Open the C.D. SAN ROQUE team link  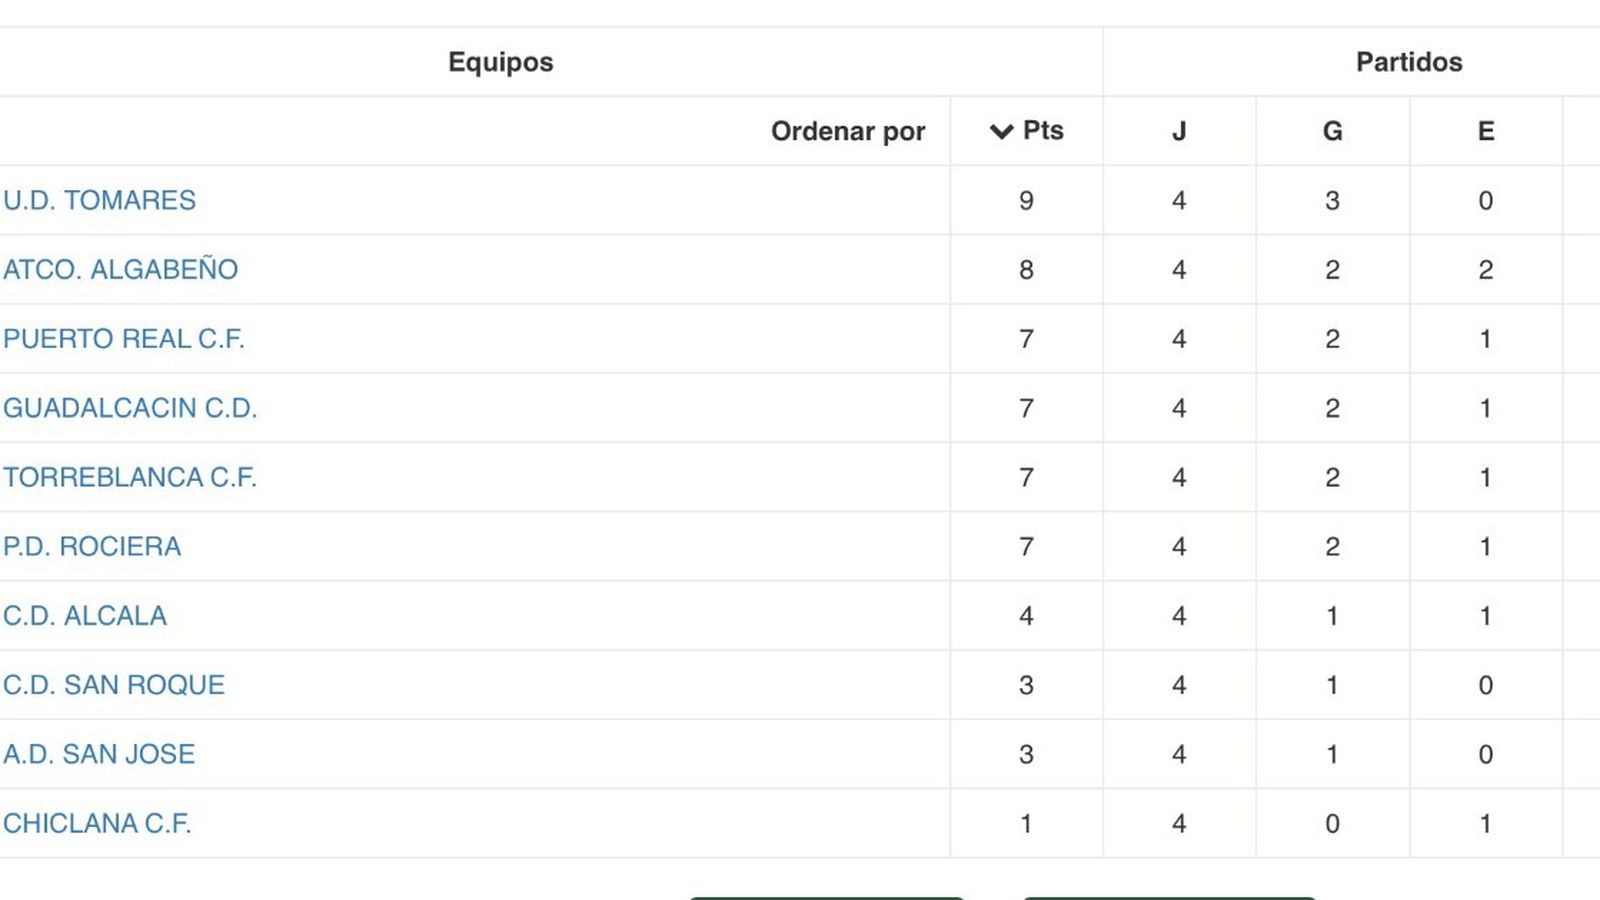tap(113, 685)
